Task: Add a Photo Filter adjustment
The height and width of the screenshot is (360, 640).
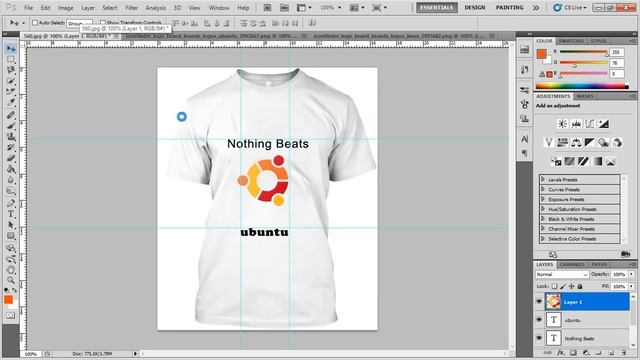Action: pos(603,142)
